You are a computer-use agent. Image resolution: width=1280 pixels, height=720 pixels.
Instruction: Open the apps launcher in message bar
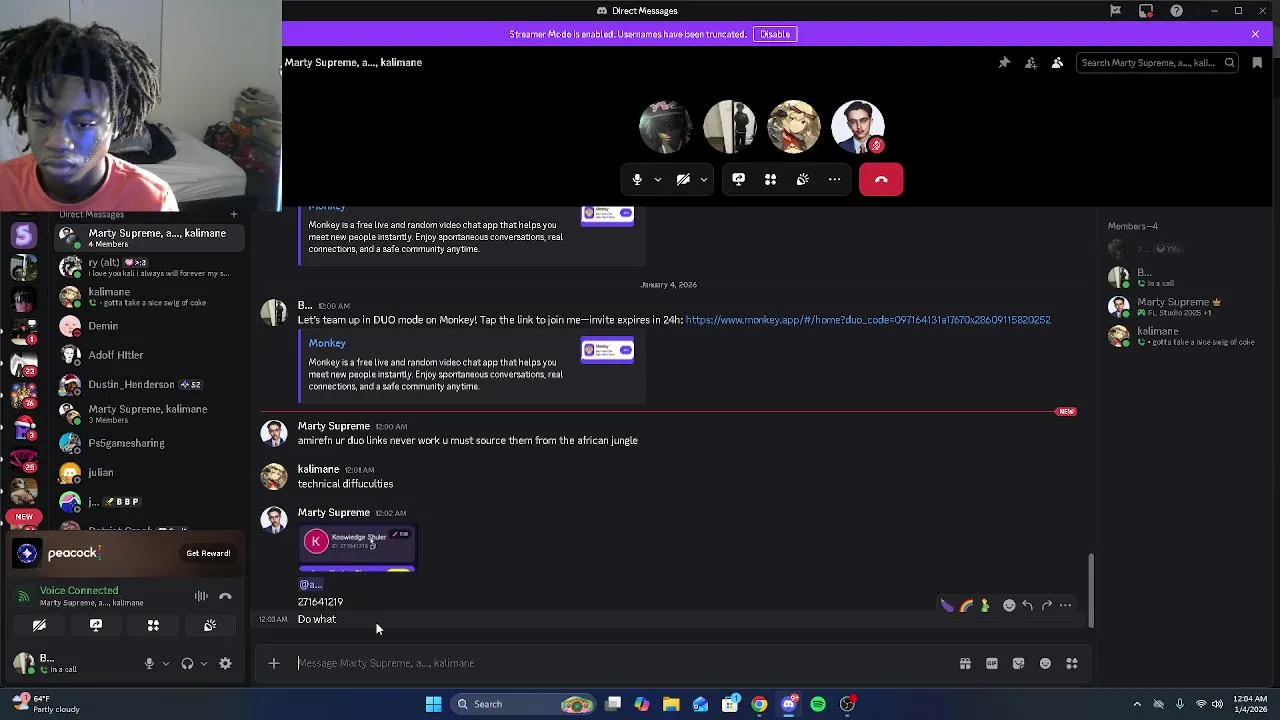pos(1072,663)
